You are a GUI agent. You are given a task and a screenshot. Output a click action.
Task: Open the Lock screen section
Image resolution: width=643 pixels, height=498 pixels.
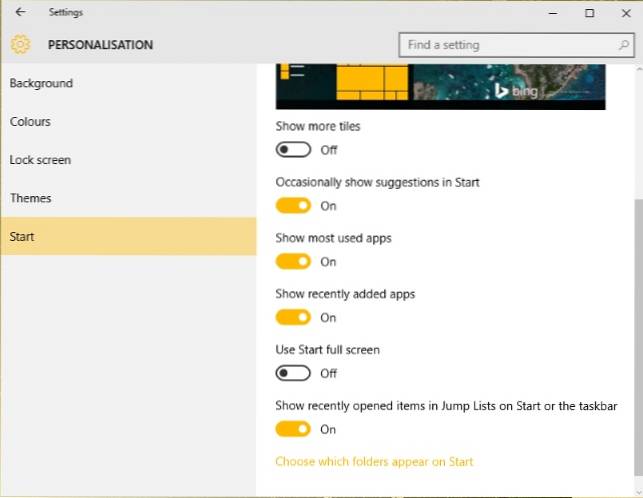(x=128, y=160)
